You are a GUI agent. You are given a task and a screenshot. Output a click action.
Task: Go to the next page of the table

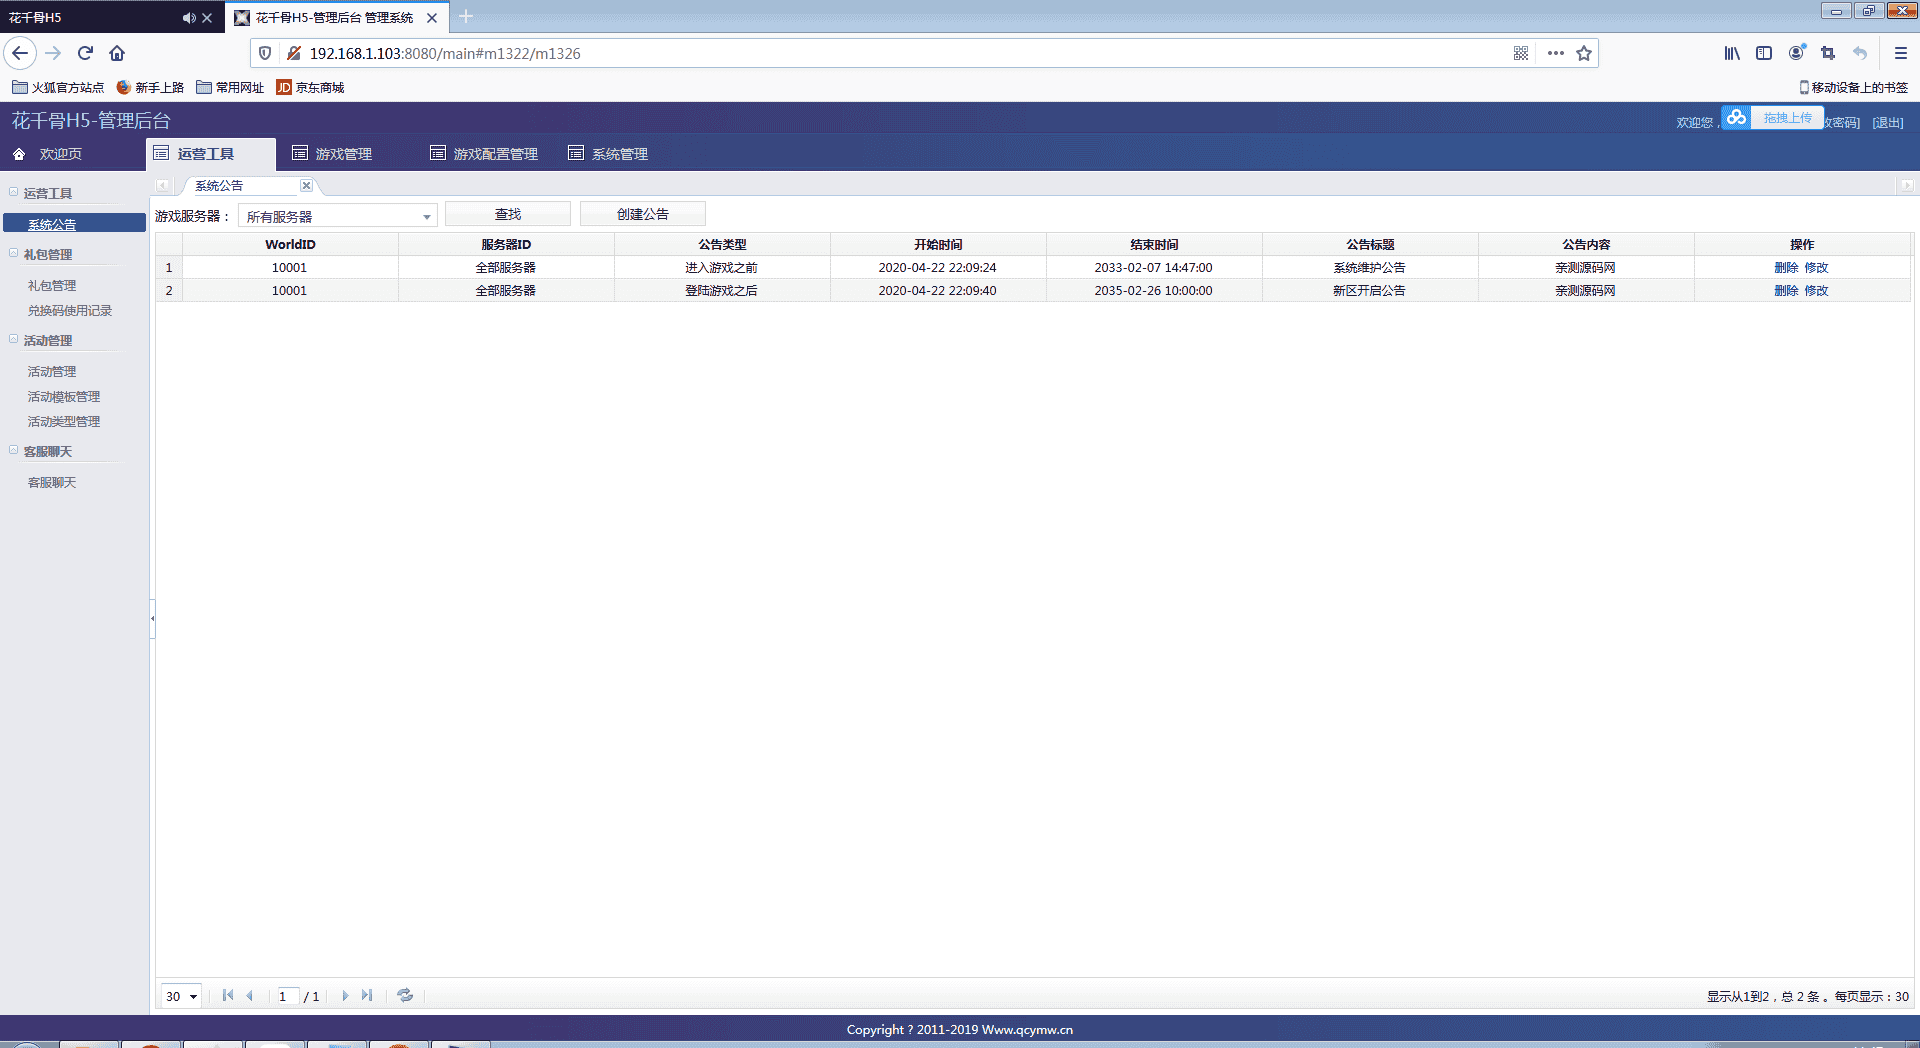(345, 996)
